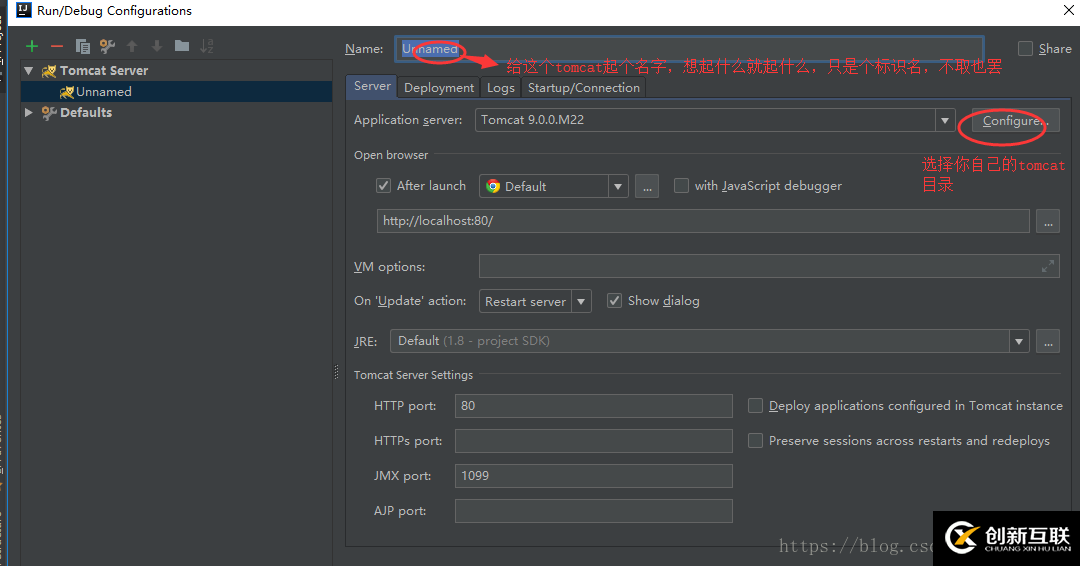The image size is (1080, 566).
Task: Open the Application server dropdown
Action: pyautogui.click(x=945, y=120)
